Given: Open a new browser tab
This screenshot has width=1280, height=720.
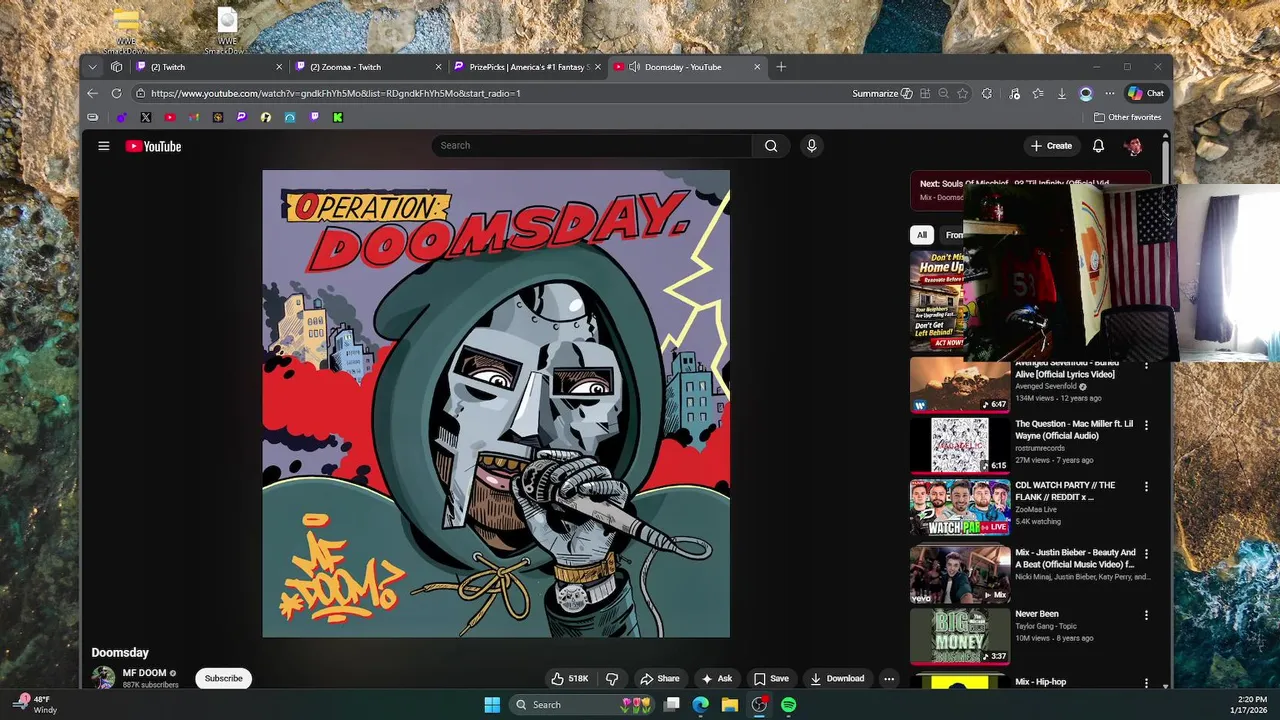Looking at the screenshot, I should 781,67.
